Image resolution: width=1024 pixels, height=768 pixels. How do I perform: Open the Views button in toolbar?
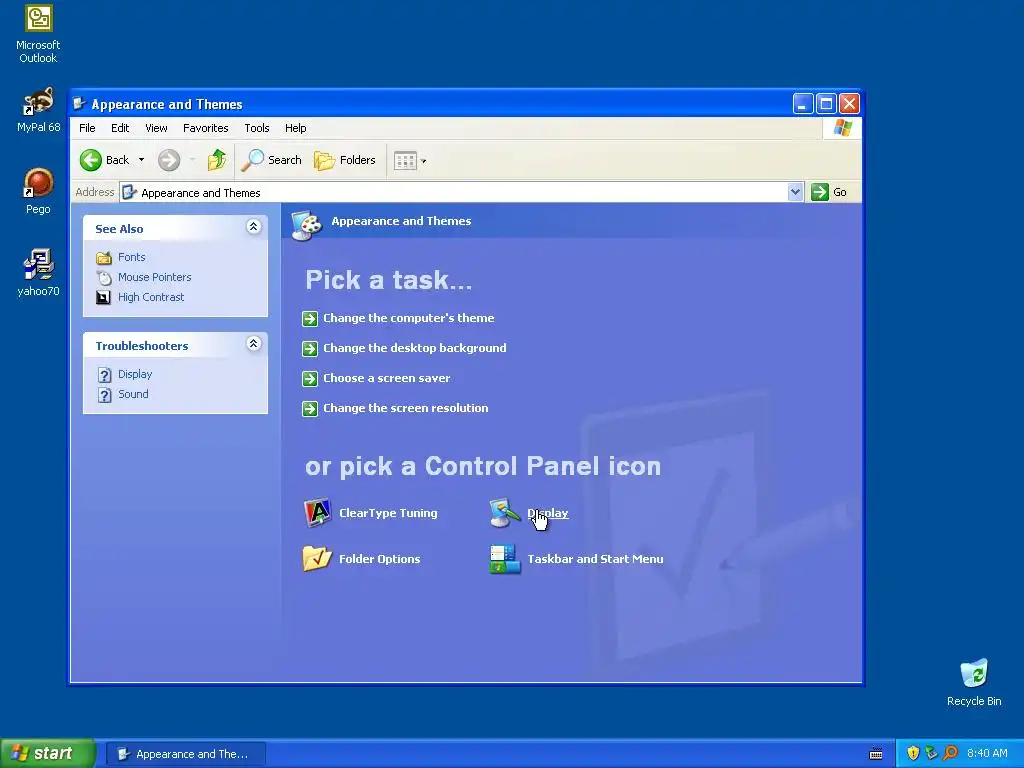(405, 161)
